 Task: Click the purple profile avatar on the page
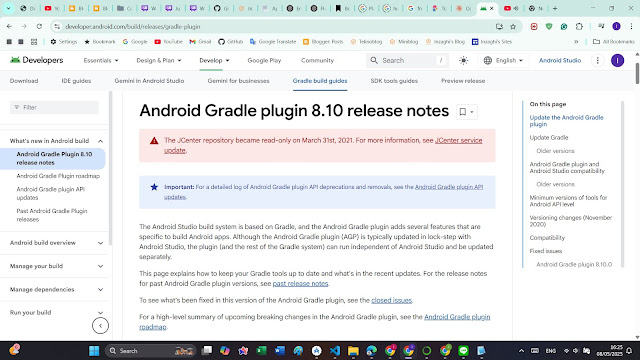[x=618, y=60]
